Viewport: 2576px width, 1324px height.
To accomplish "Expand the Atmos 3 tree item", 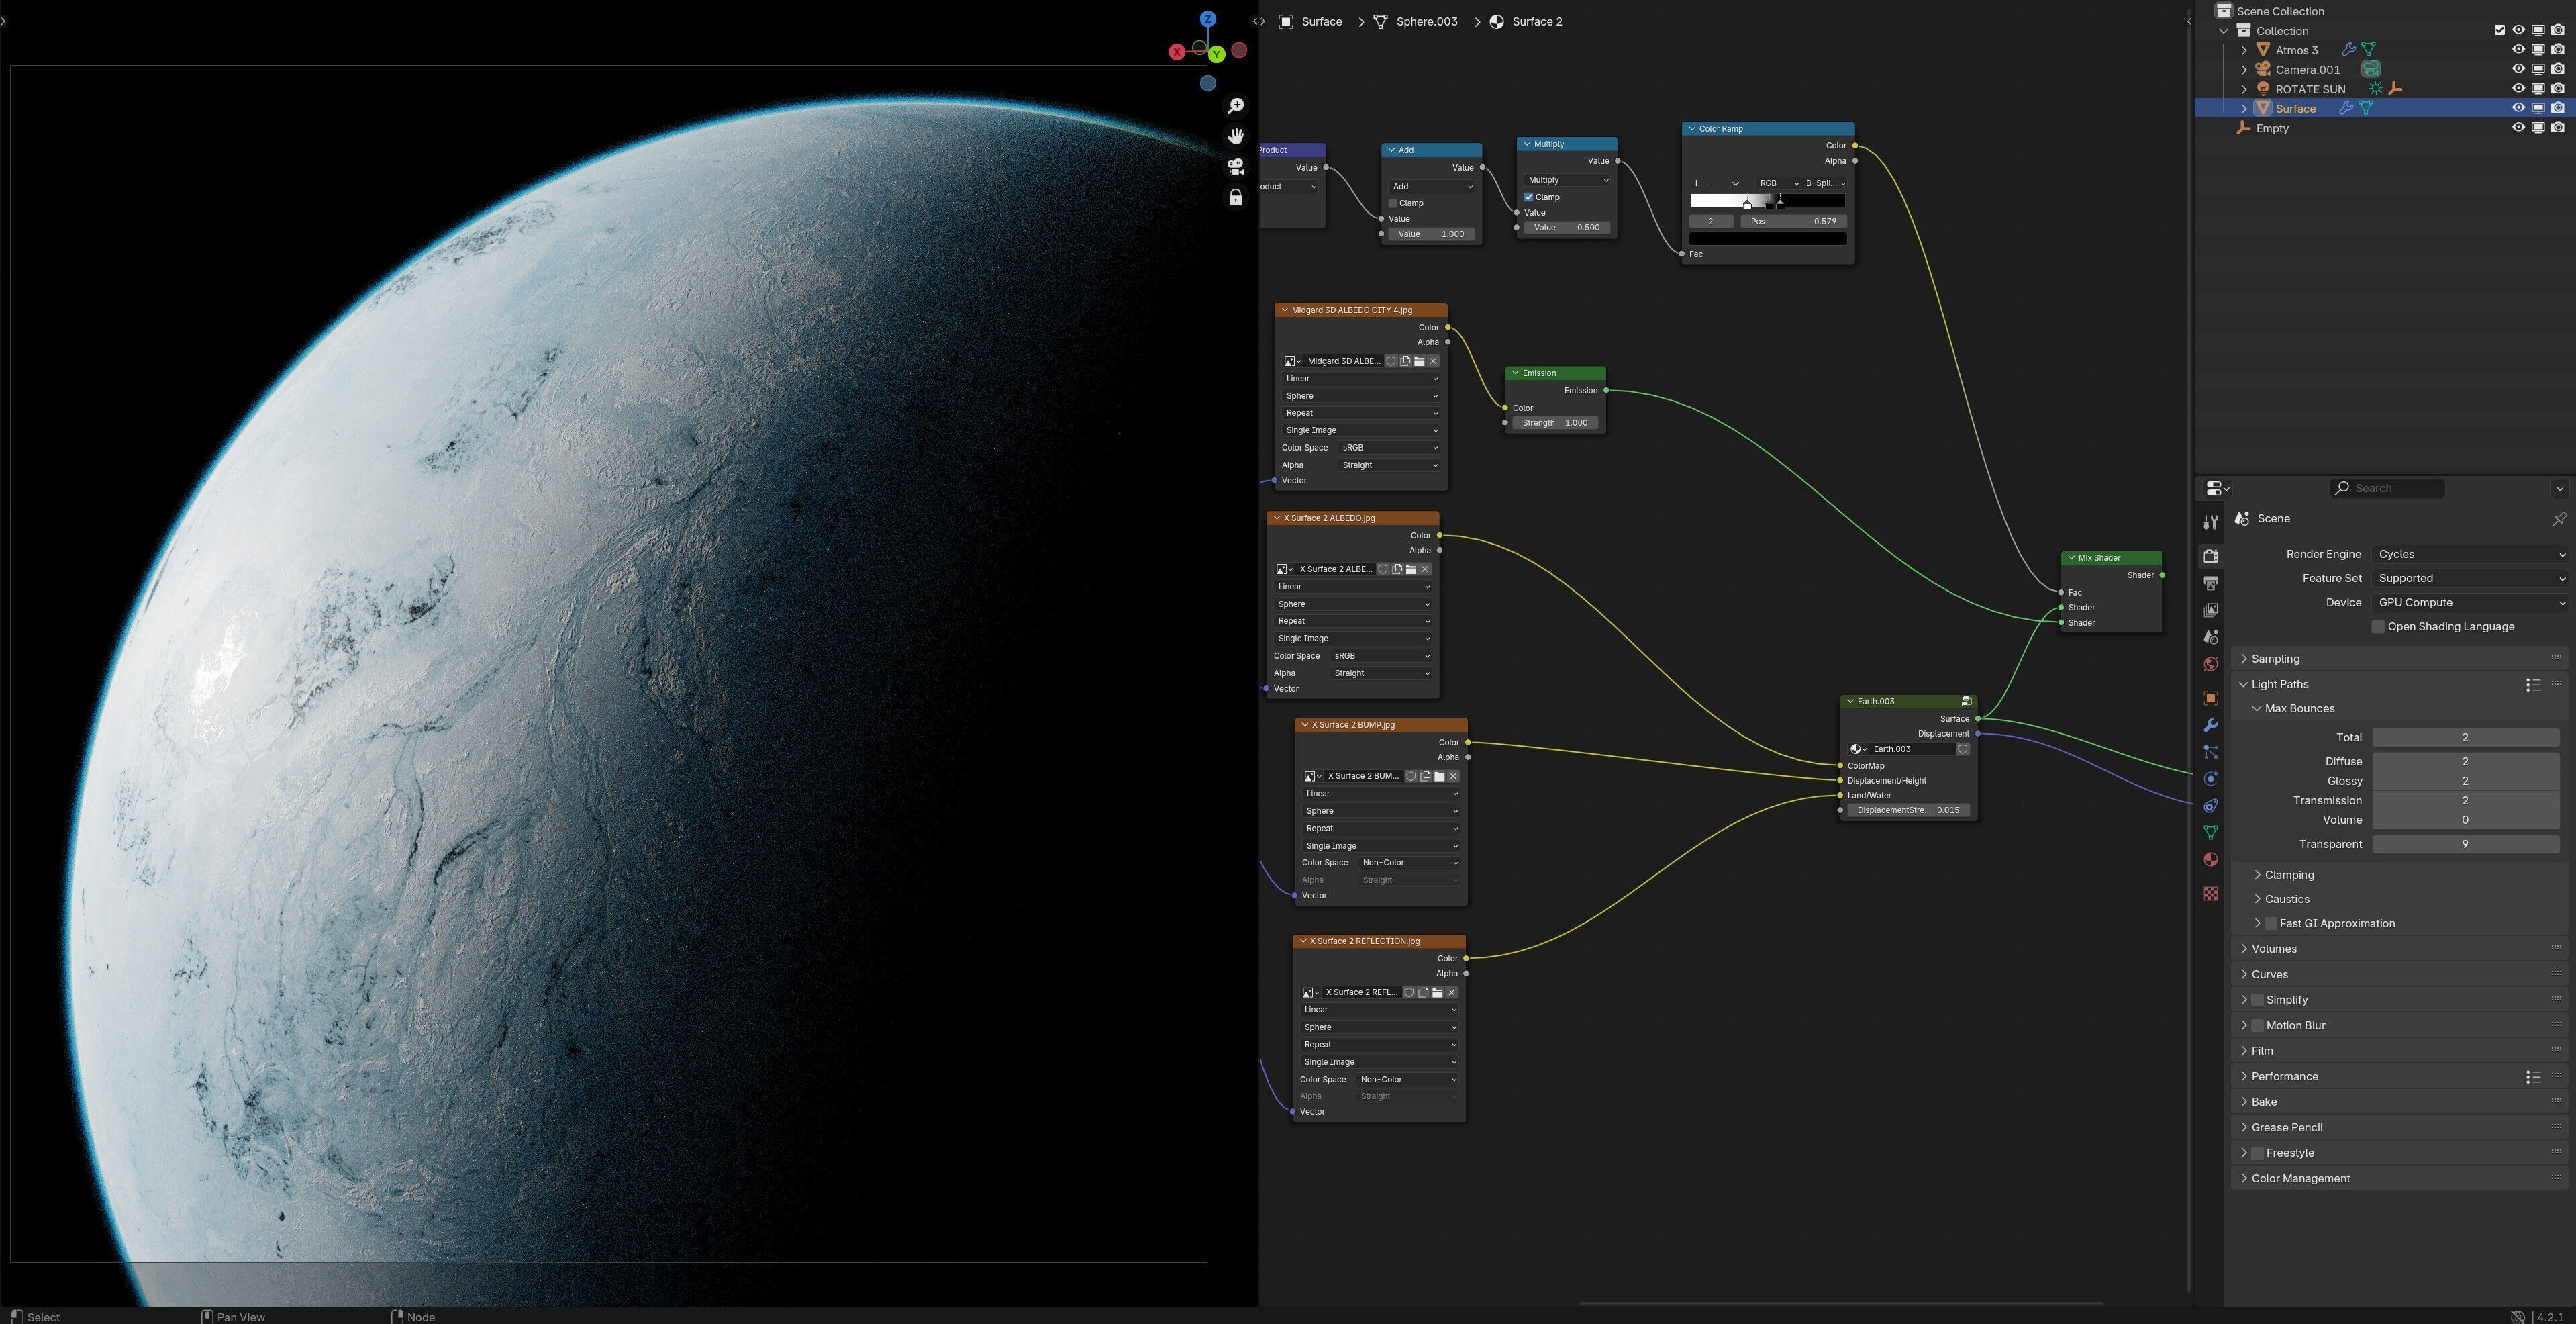I will pos(2245,50).
